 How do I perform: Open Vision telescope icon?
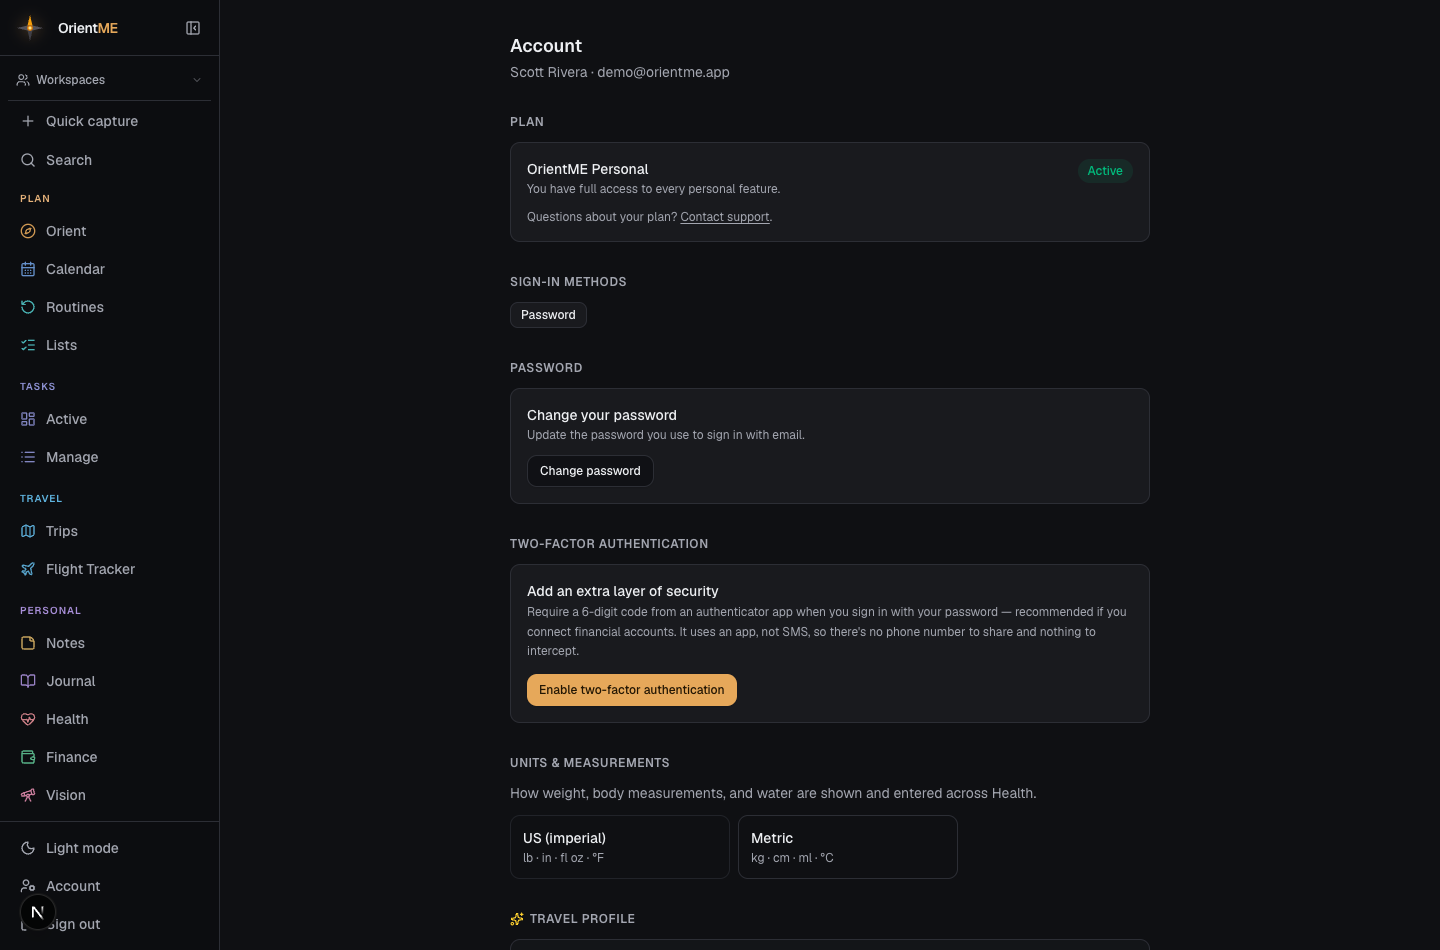pos(28,795)
